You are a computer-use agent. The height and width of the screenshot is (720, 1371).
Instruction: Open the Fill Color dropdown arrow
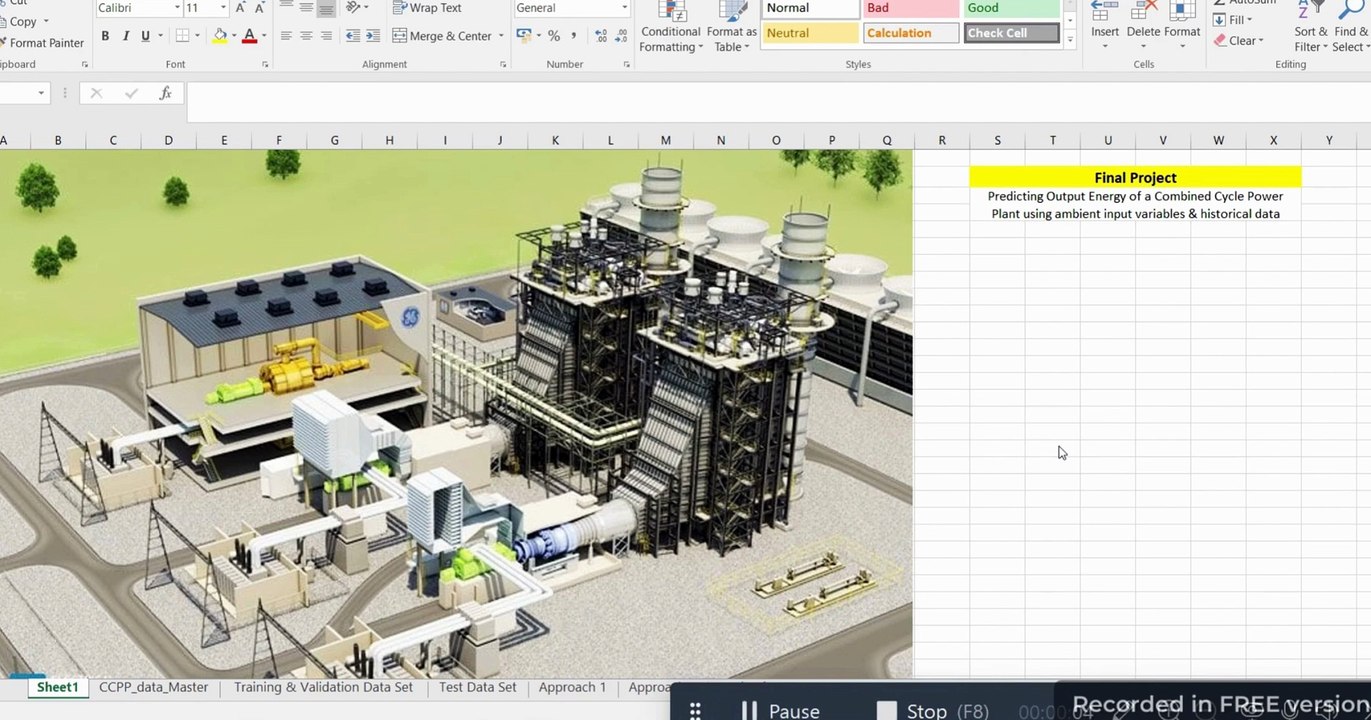[234, 36]
